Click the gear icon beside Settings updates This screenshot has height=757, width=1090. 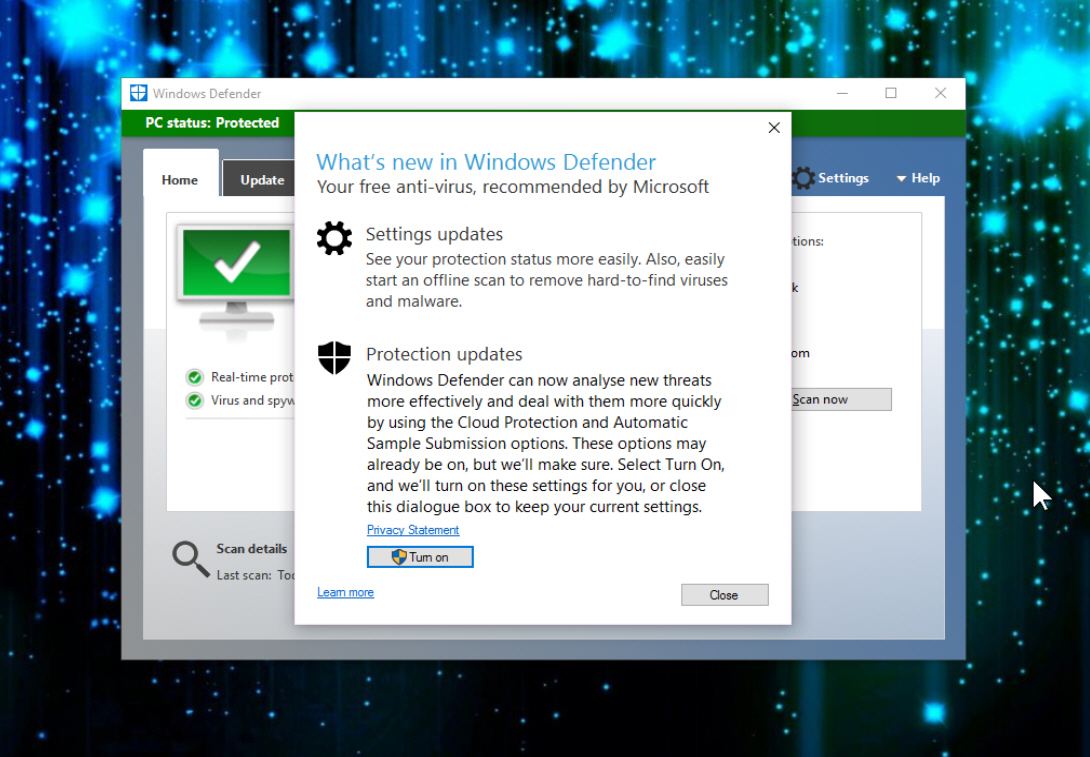click(x=334, y=238)
